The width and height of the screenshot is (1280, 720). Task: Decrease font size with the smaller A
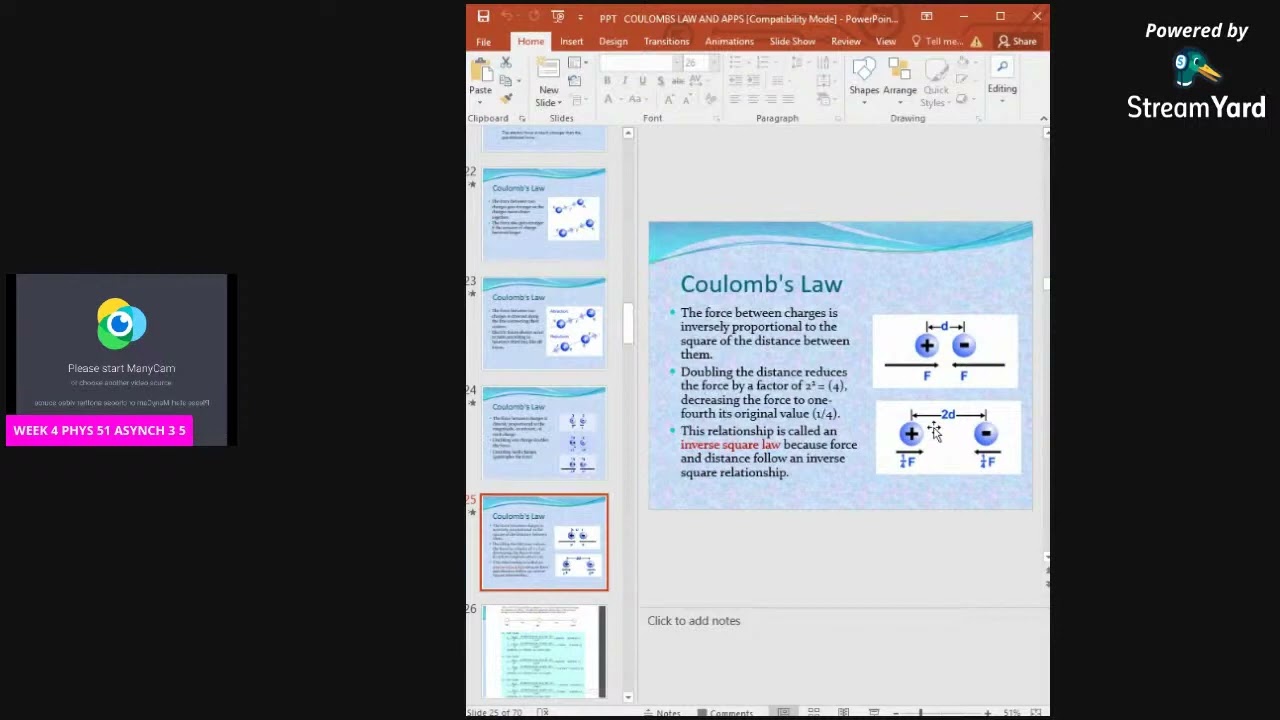(688, 99)
